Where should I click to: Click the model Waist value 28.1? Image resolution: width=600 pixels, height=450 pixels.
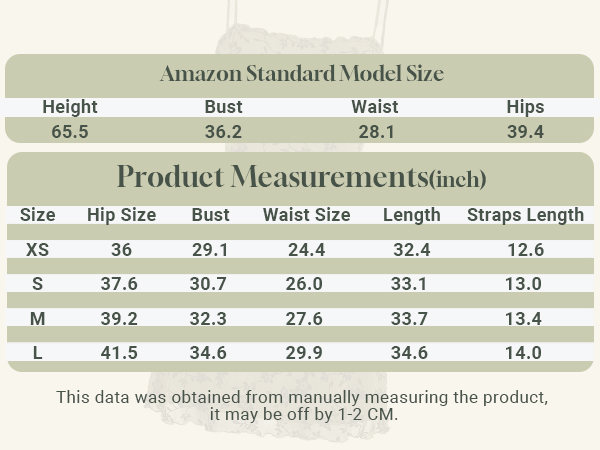pyautogui.click(x=376, y=132)
